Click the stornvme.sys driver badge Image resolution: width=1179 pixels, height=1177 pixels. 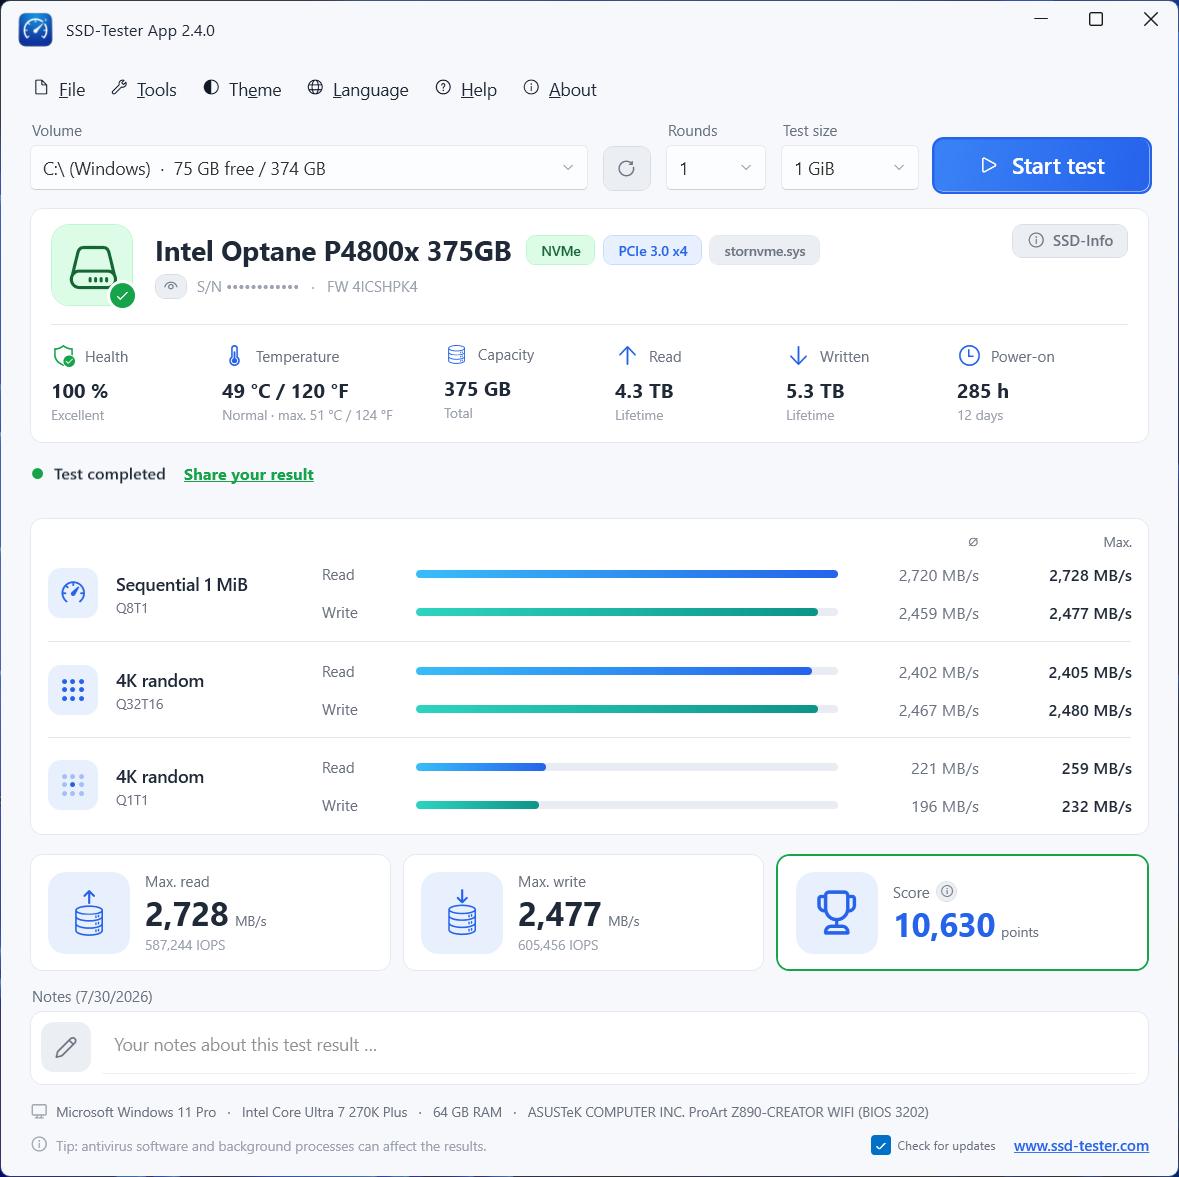pos(764,250)
